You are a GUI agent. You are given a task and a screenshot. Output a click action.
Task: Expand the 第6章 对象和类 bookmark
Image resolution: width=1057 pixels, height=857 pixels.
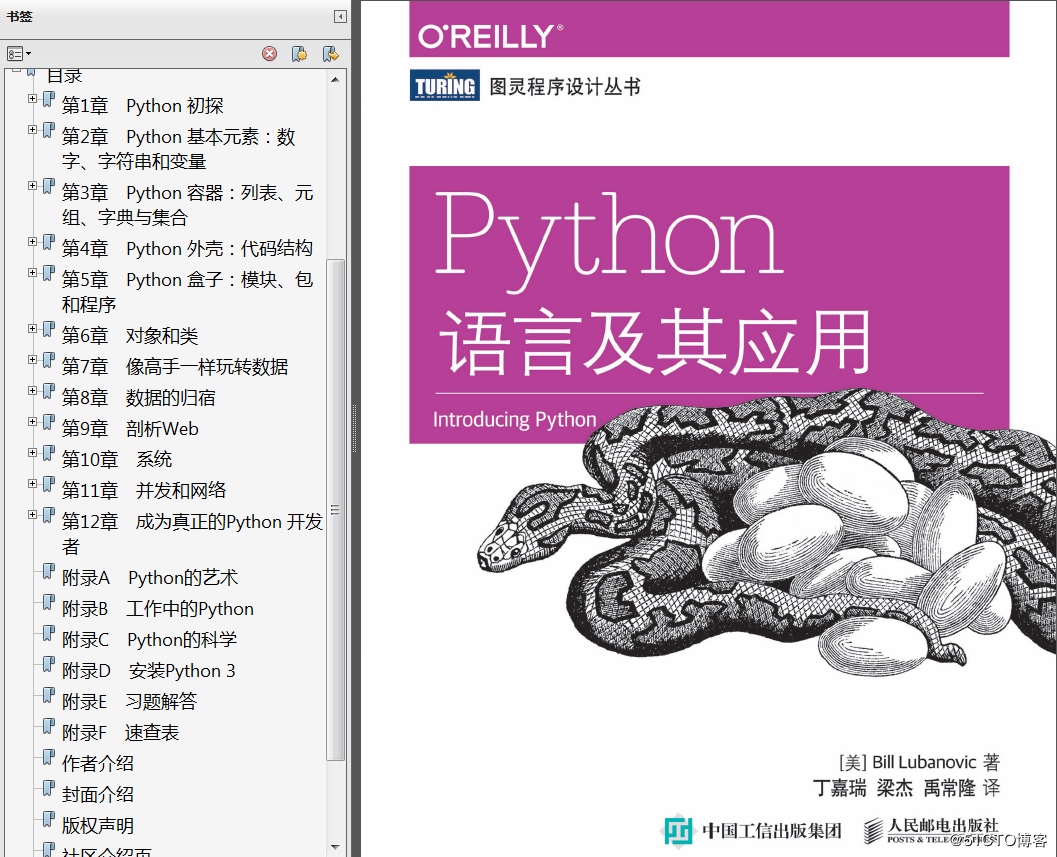click(32, 328)
